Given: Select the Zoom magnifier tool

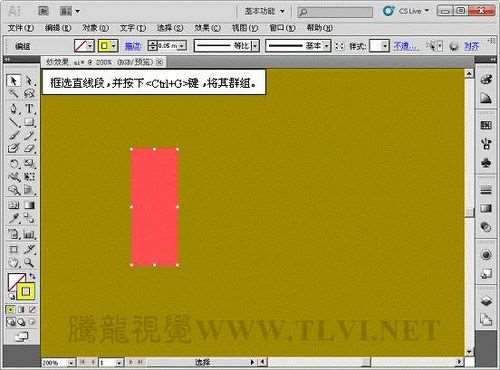Looking at the screenshot, I should click(29, 263).
